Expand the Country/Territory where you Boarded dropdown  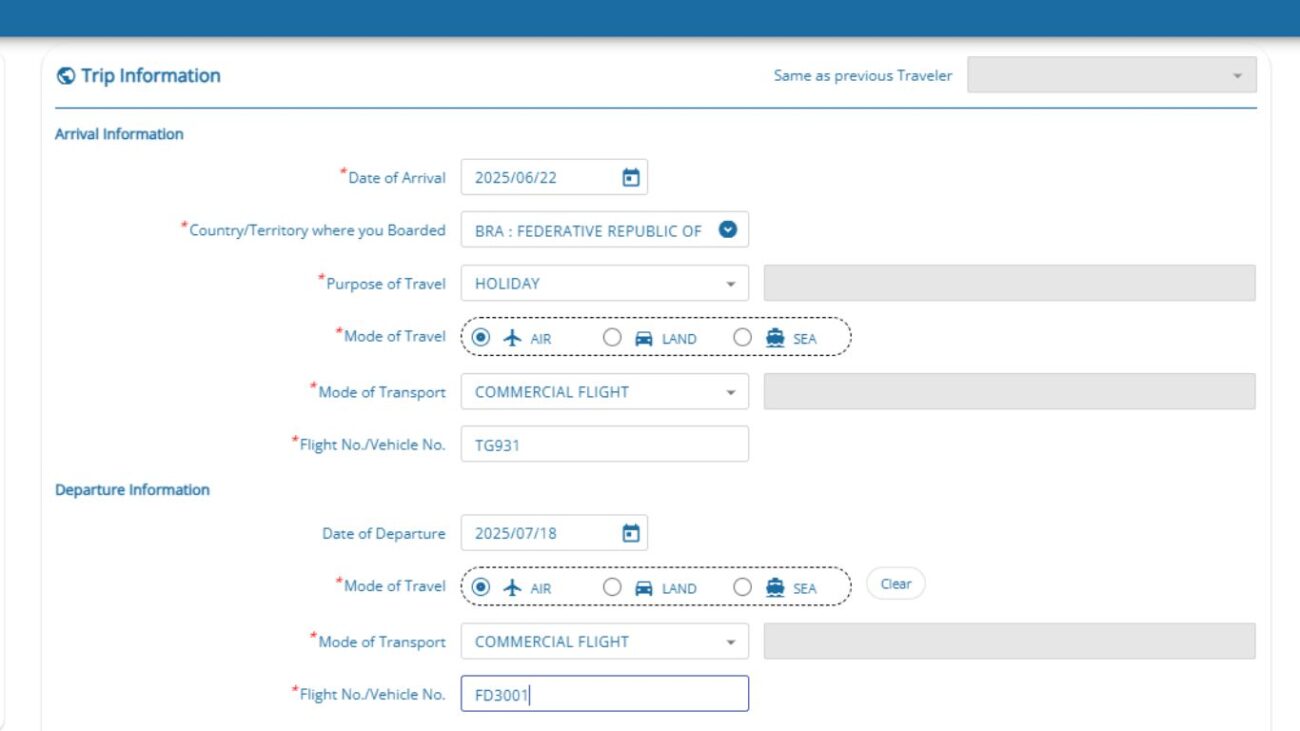[728, 230]
